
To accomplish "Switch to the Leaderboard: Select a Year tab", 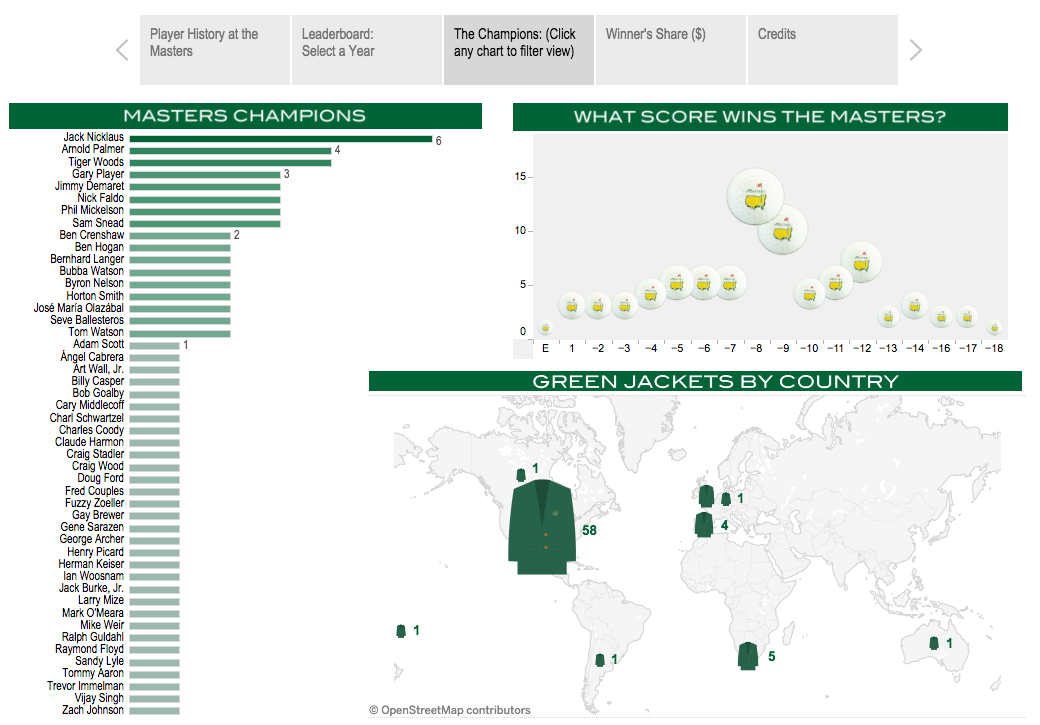I will tap(367, 50).
